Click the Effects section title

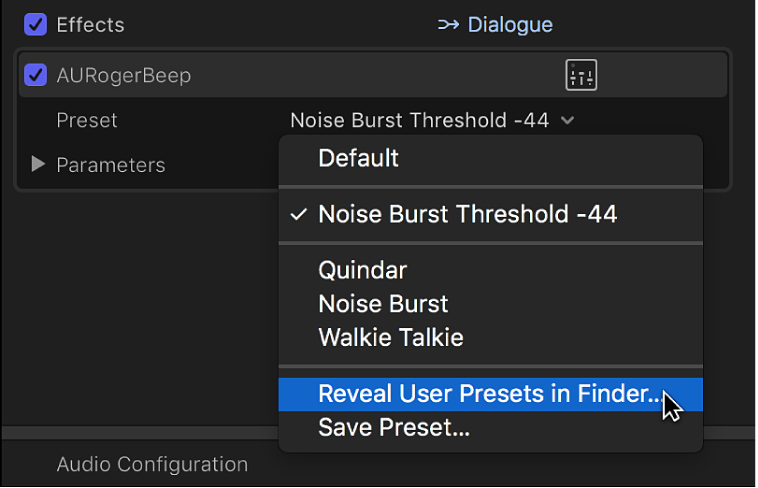(x=91, y=24)
